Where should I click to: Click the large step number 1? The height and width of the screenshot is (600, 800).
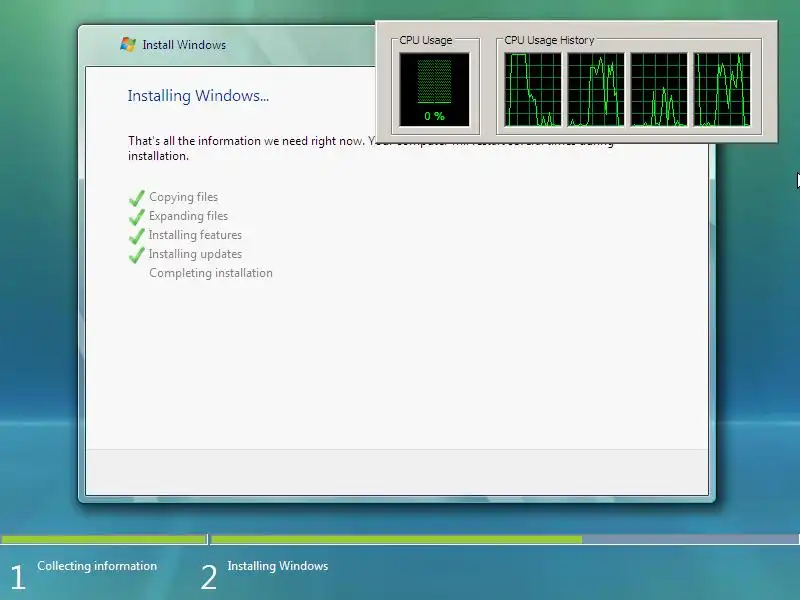pos(17,578)
